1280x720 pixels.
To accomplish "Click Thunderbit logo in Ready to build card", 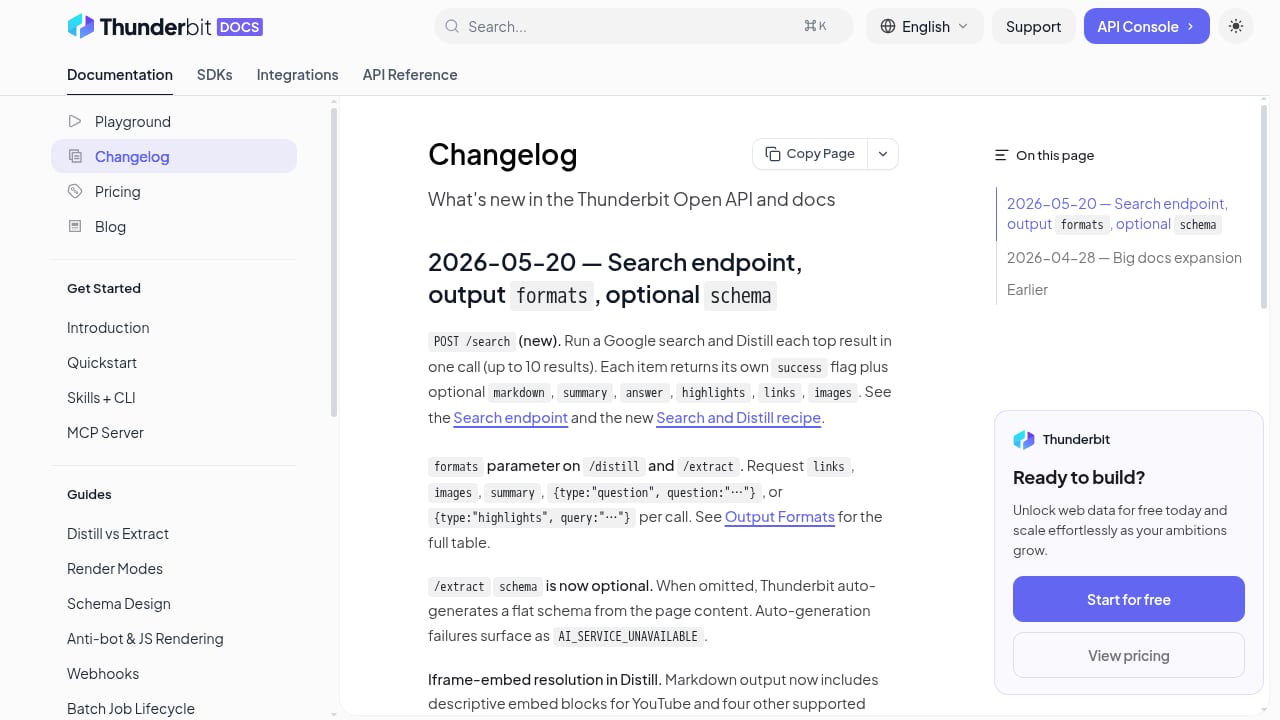I will 1024,439.
